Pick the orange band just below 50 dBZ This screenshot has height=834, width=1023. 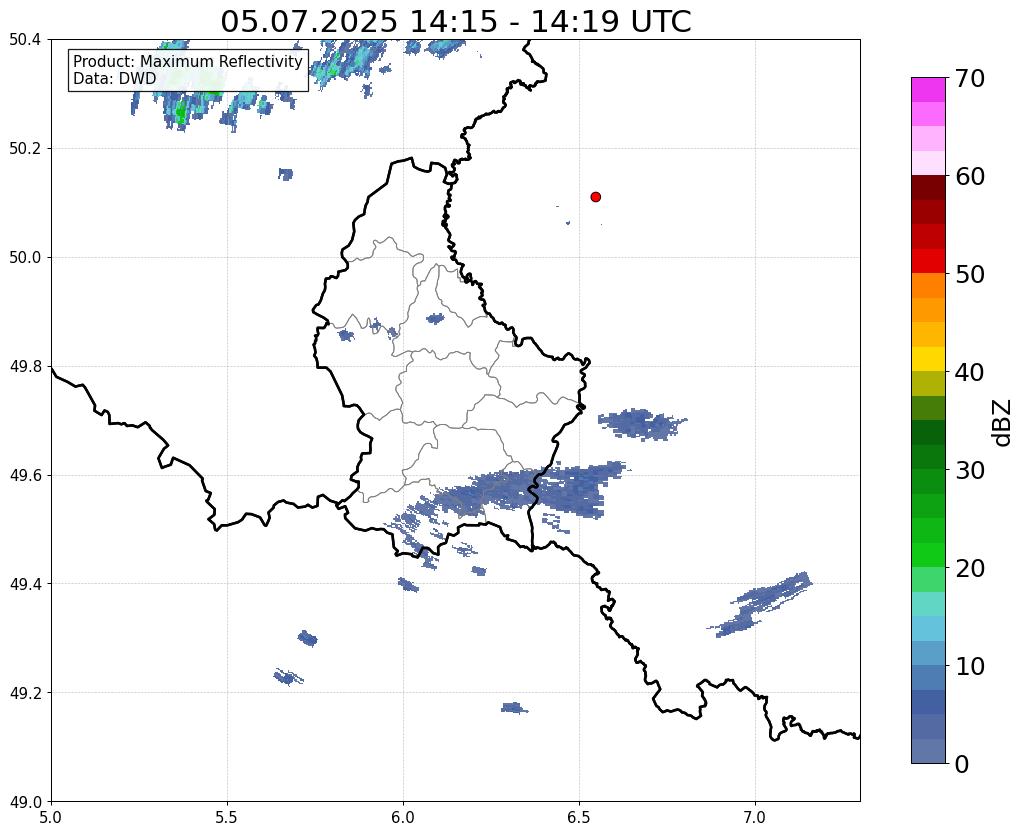(x=928, y=286)
